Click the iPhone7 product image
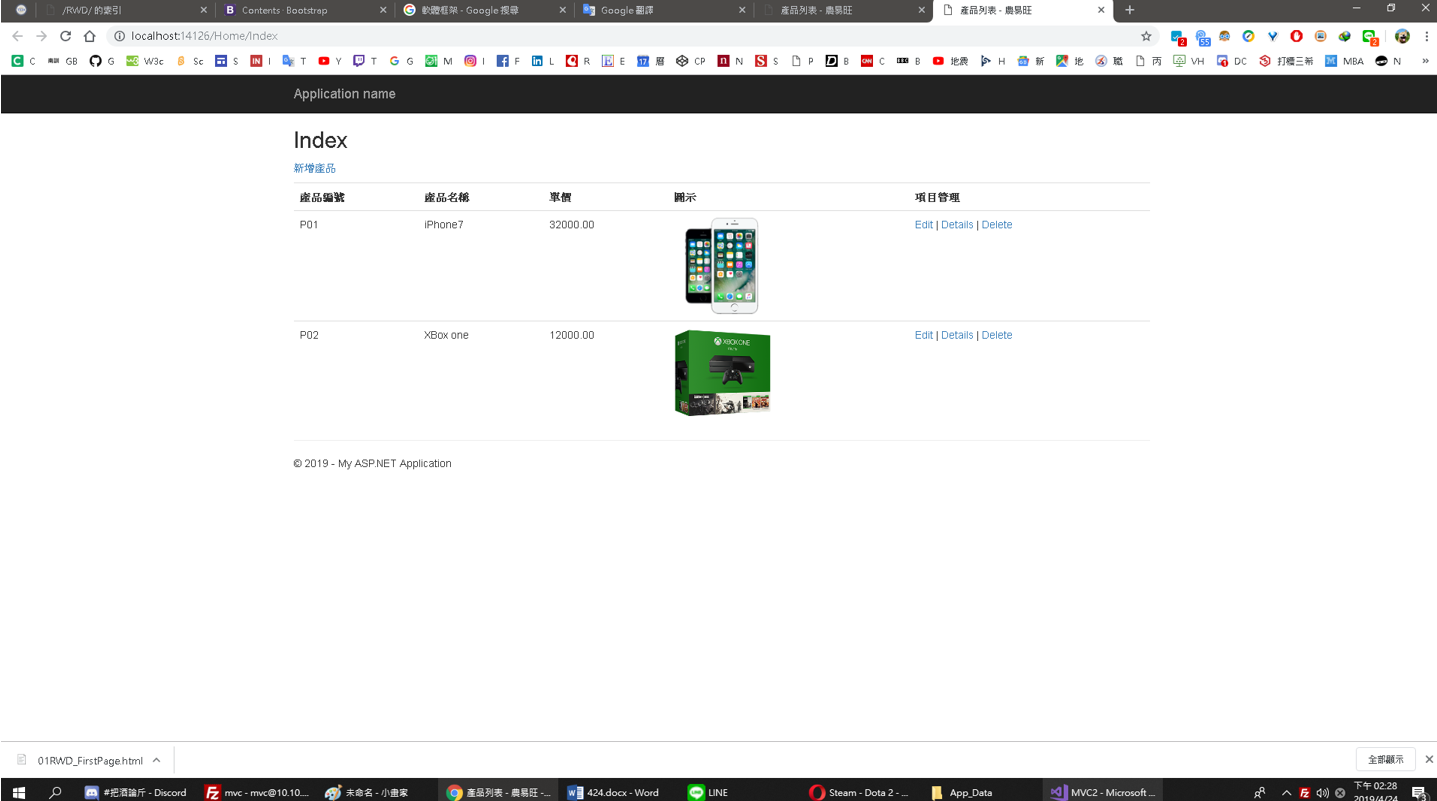This screenshot has height=801, width=1437. (x=721, y=266)
